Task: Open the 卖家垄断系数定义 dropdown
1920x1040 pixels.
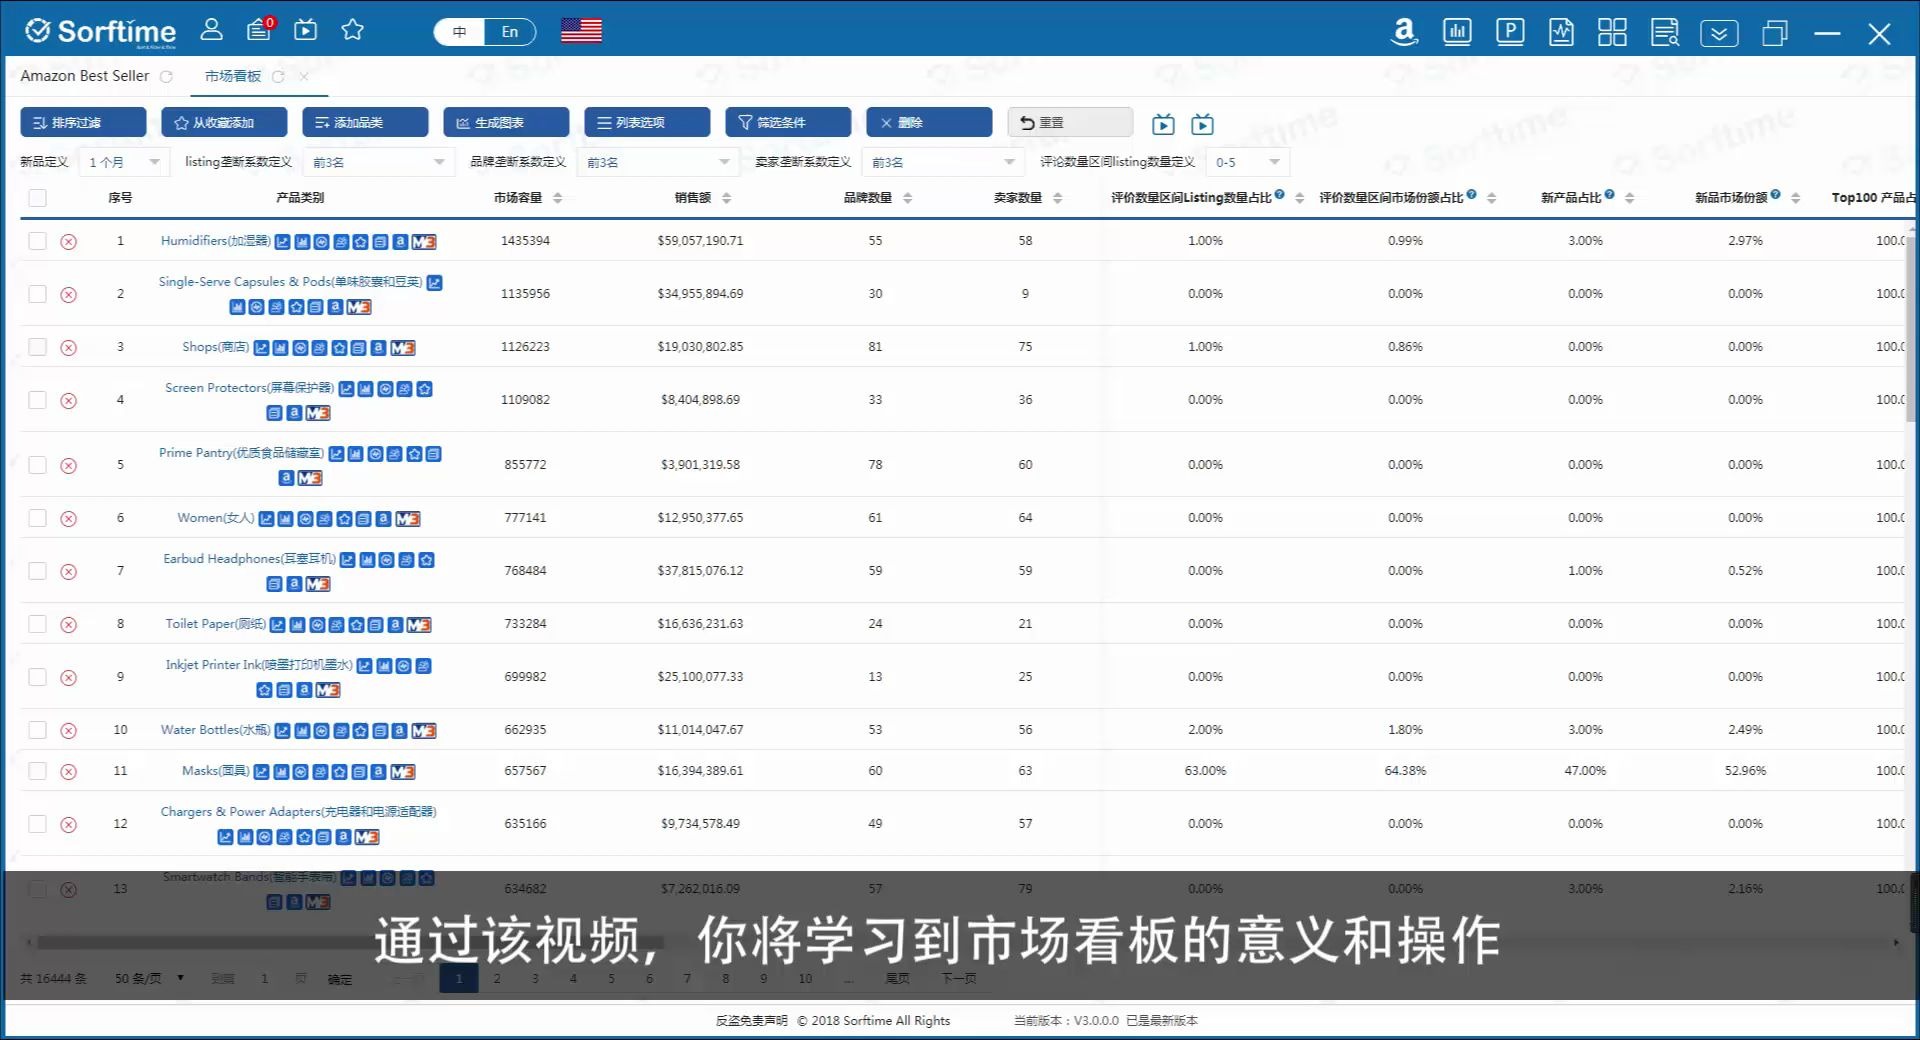Action: tap(942, 162)
